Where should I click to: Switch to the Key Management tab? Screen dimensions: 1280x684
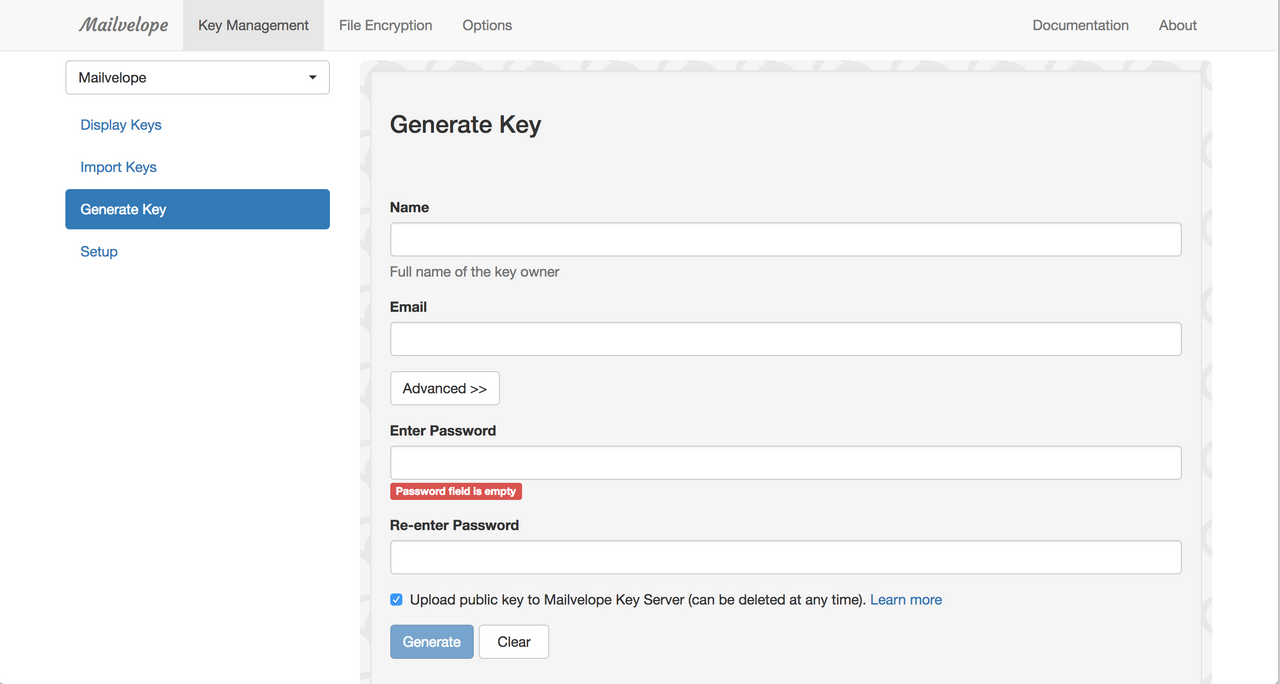tap(253, 25)
